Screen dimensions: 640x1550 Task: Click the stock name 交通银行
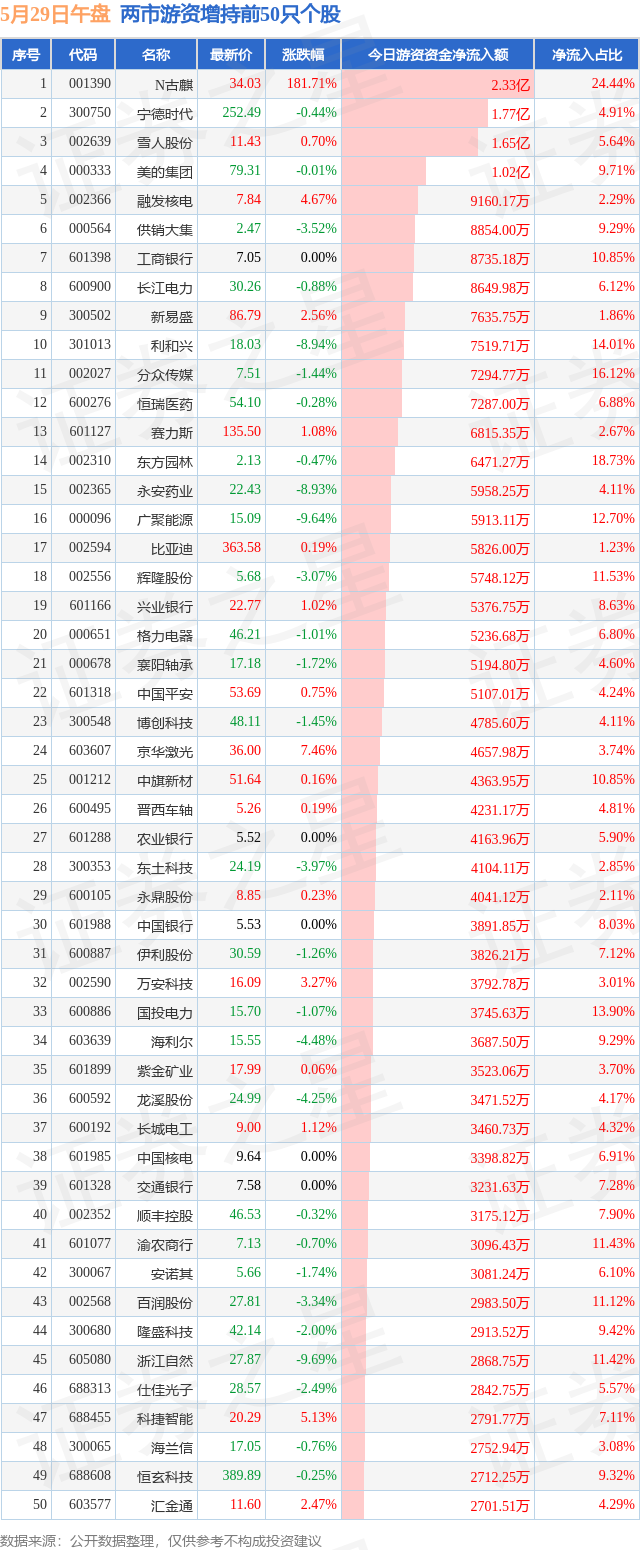tap(165, 1187)
